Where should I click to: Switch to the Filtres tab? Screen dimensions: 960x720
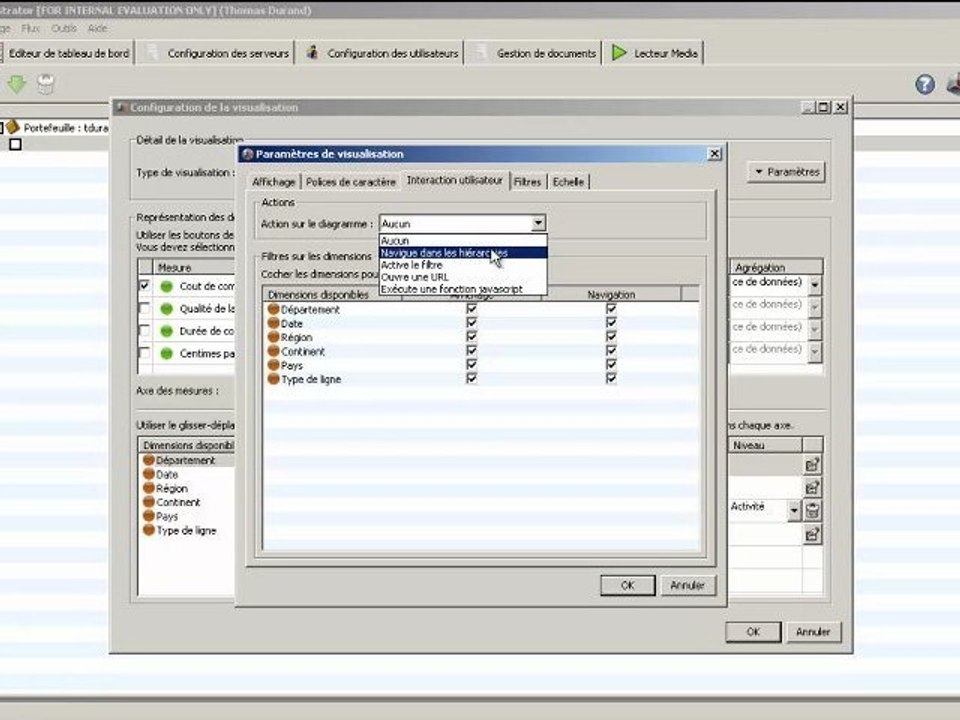tap(527, 182)
